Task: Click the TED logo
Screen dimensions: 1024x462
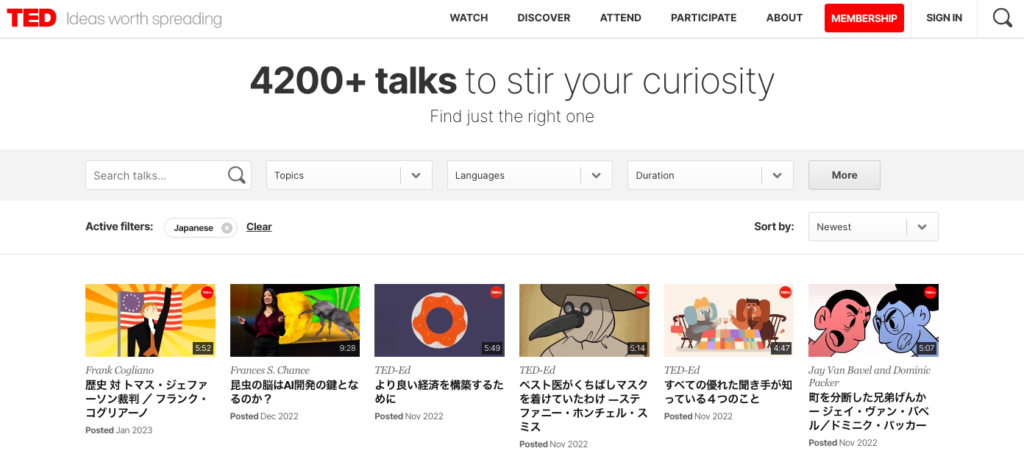Action: (31, 18)
